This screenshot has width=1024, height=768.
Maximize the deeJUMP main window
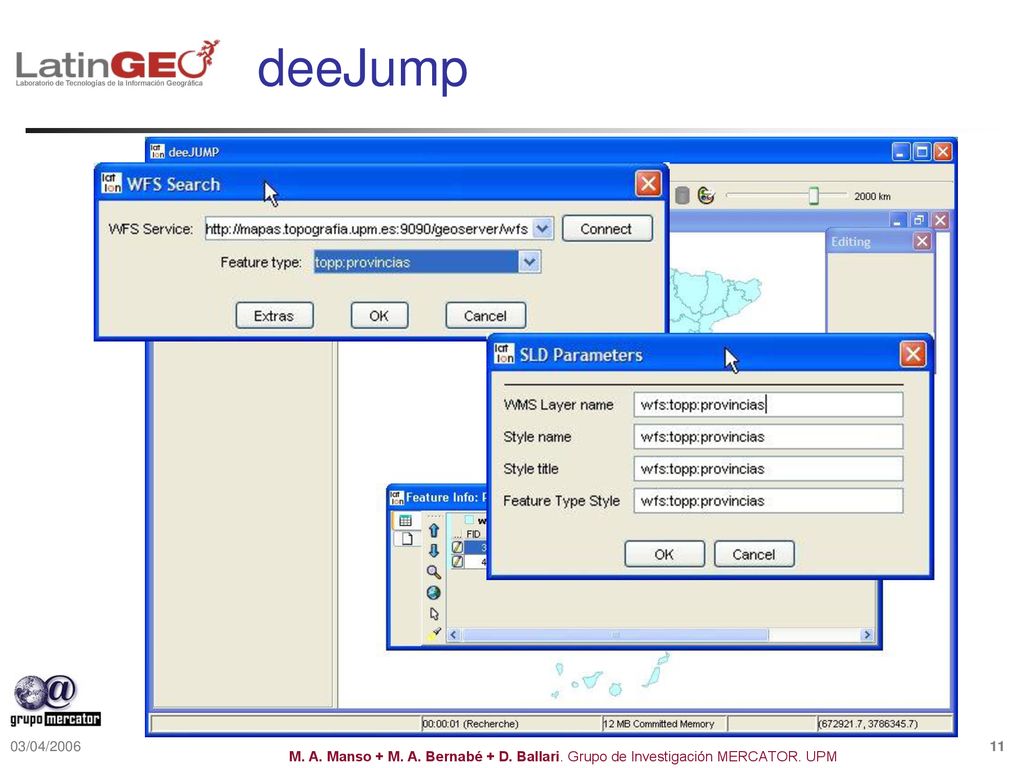(921, 152)
